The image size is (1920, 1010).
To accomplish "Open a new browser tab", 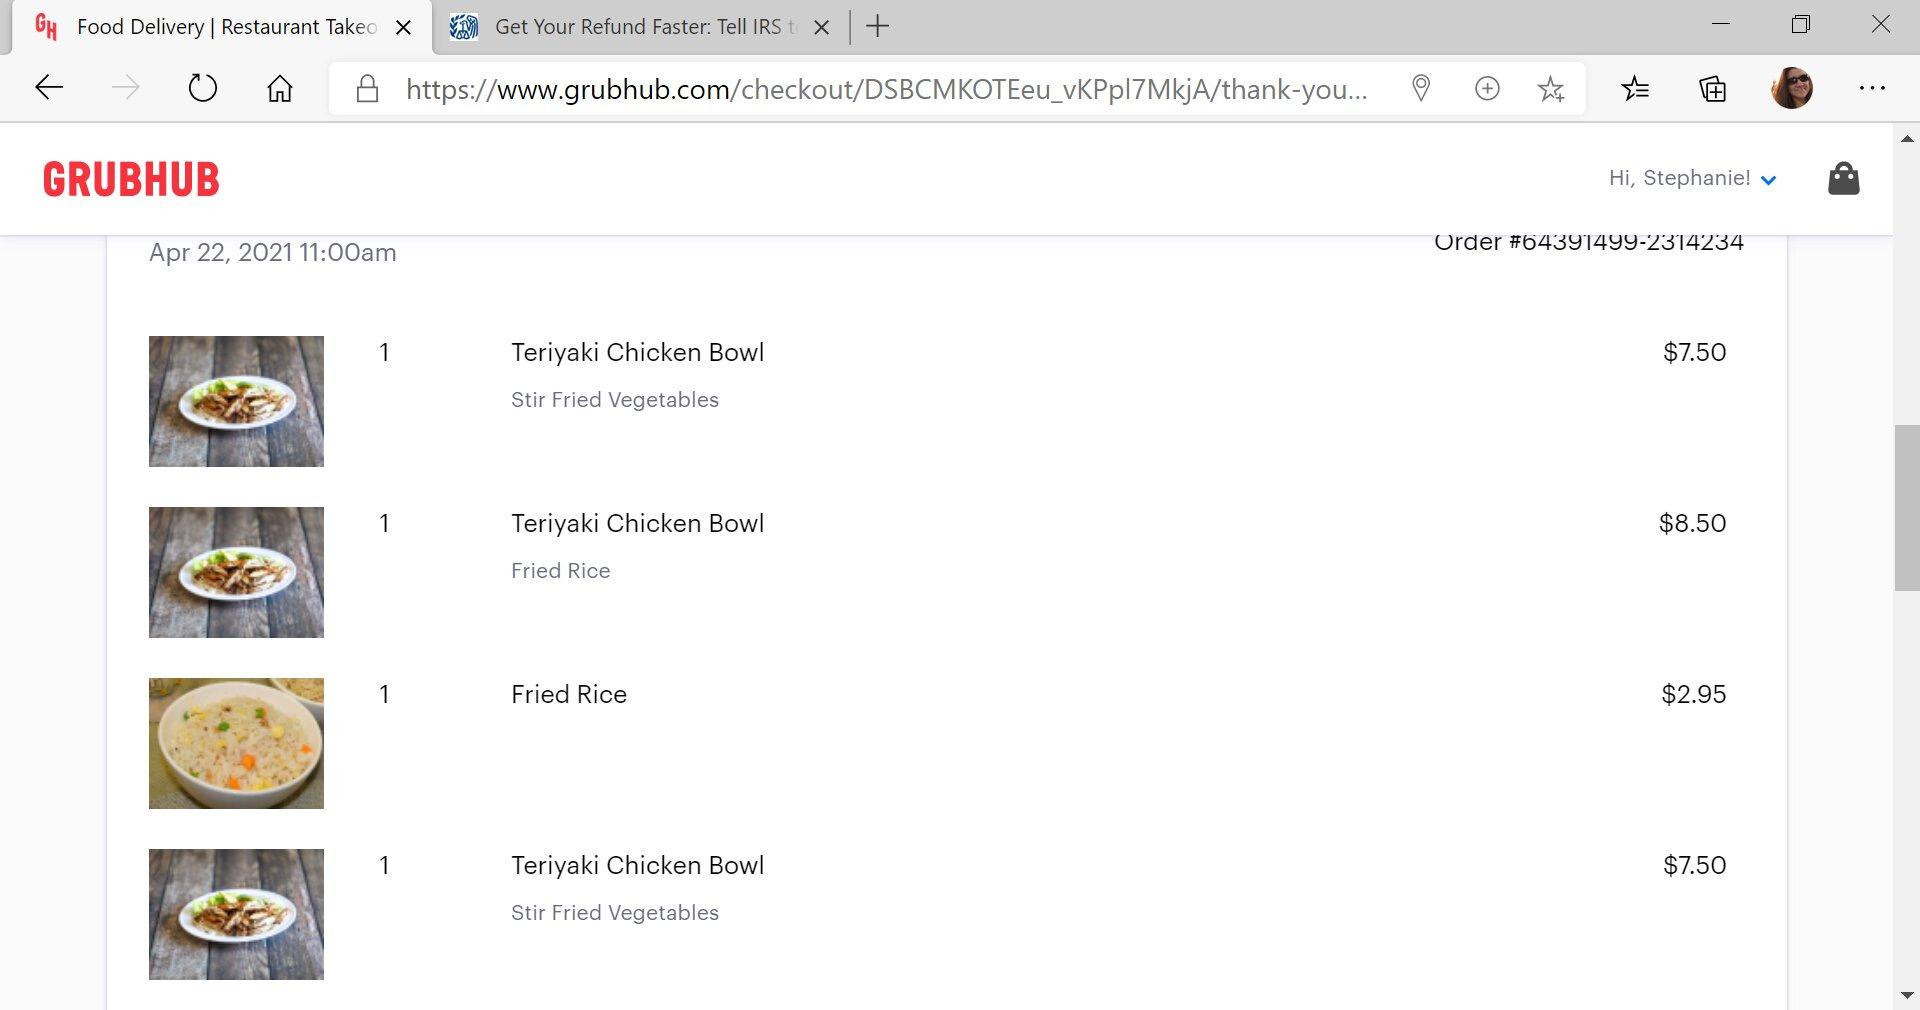I will pos(877,27).
